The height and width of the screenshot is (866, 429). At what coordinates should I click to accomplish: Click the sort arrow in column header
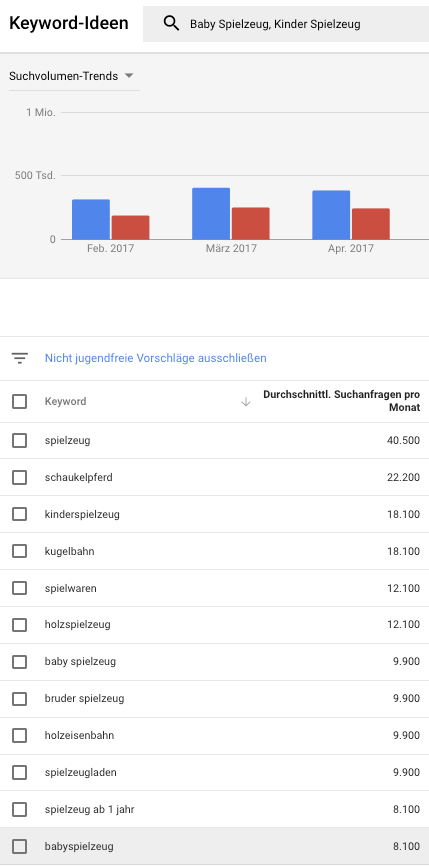click(246, 402)
